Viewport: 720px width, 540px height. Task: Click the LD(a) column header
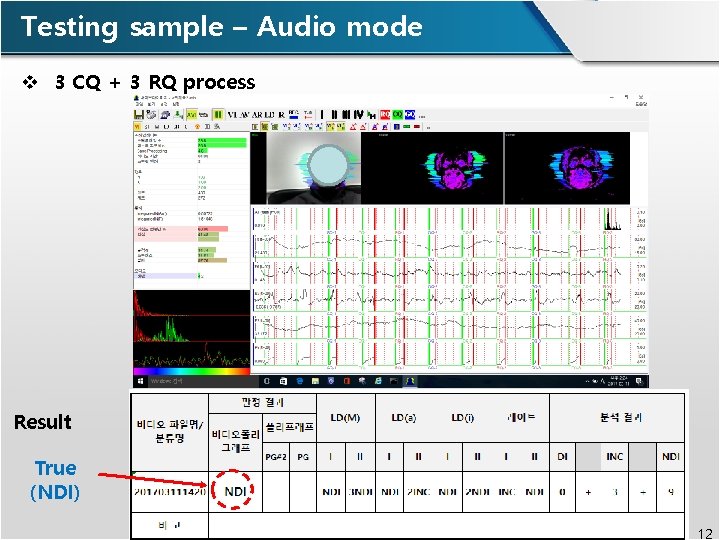coord(404,417)
